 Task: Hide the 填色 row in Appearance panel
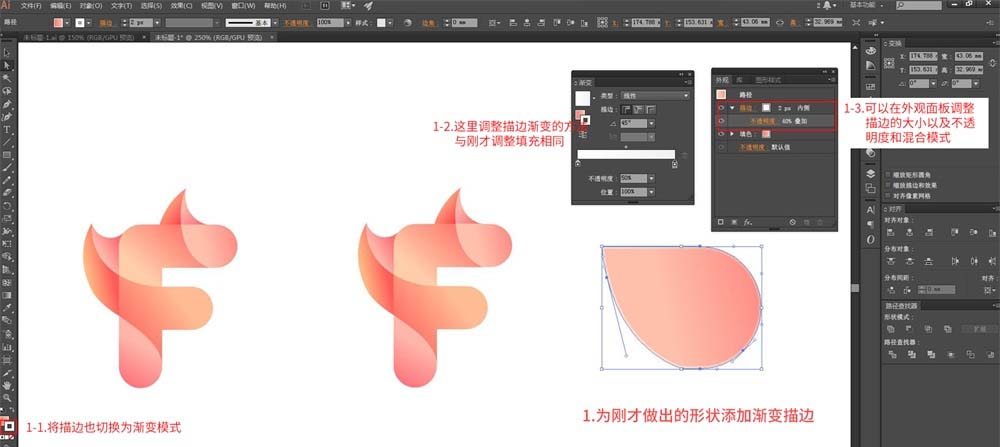[721, 135]
